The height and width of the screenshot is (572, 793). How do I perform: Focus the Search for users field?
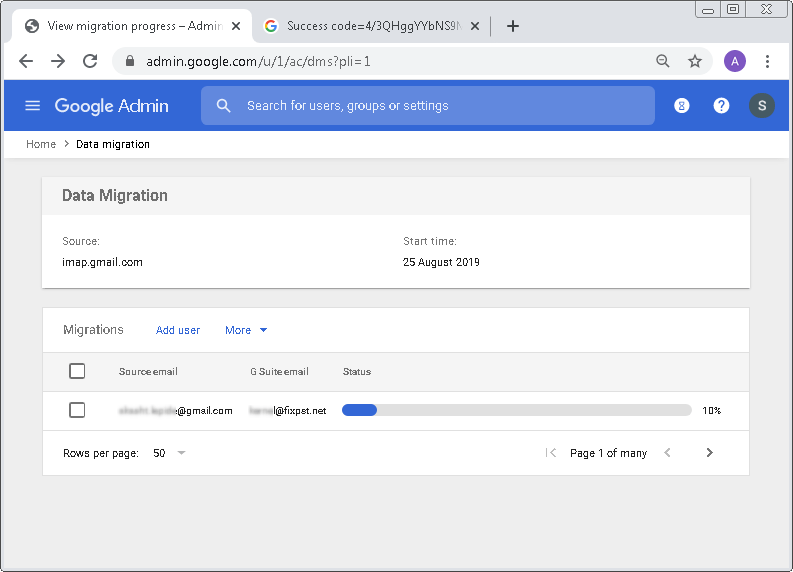pyautogui.click(x=428, y=106)
